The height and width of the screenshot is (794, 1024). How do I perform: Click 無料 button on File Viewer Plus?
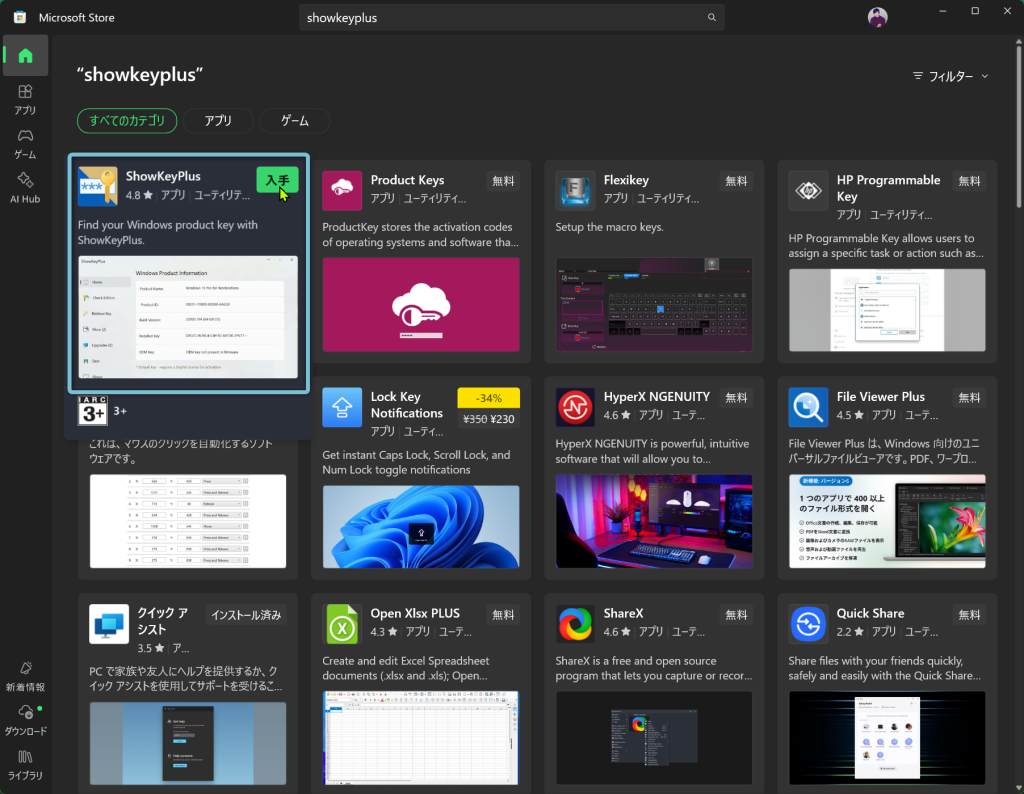(x=969, y=398)
